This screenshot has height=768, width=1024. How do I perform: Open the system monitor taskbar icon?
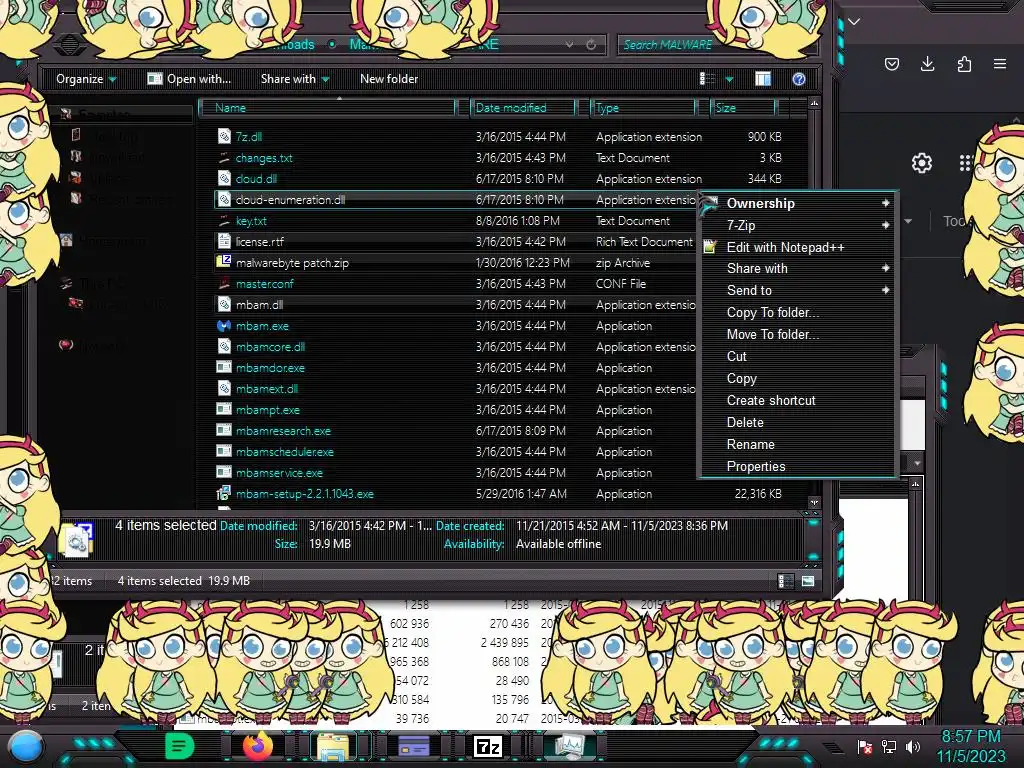point(570,746)
